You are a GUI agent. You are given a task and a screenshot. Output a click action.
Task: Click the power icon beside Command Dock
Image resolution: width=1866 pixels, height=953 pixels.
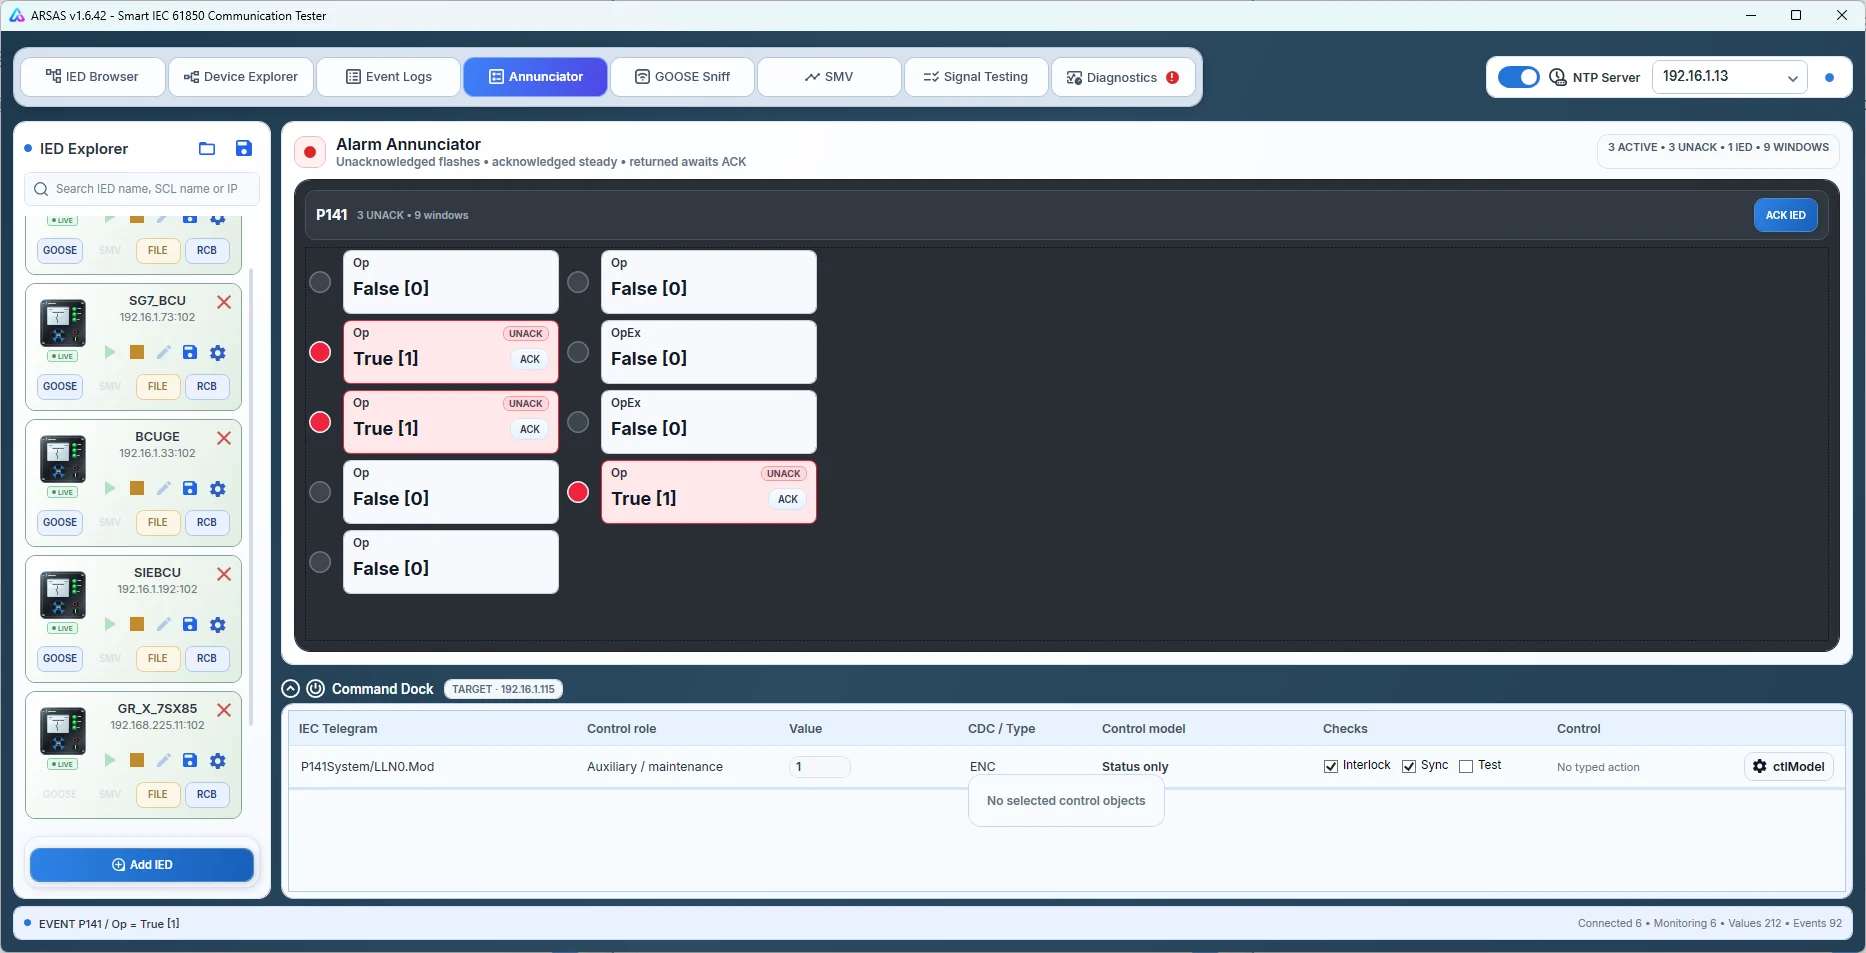[315, 689]
